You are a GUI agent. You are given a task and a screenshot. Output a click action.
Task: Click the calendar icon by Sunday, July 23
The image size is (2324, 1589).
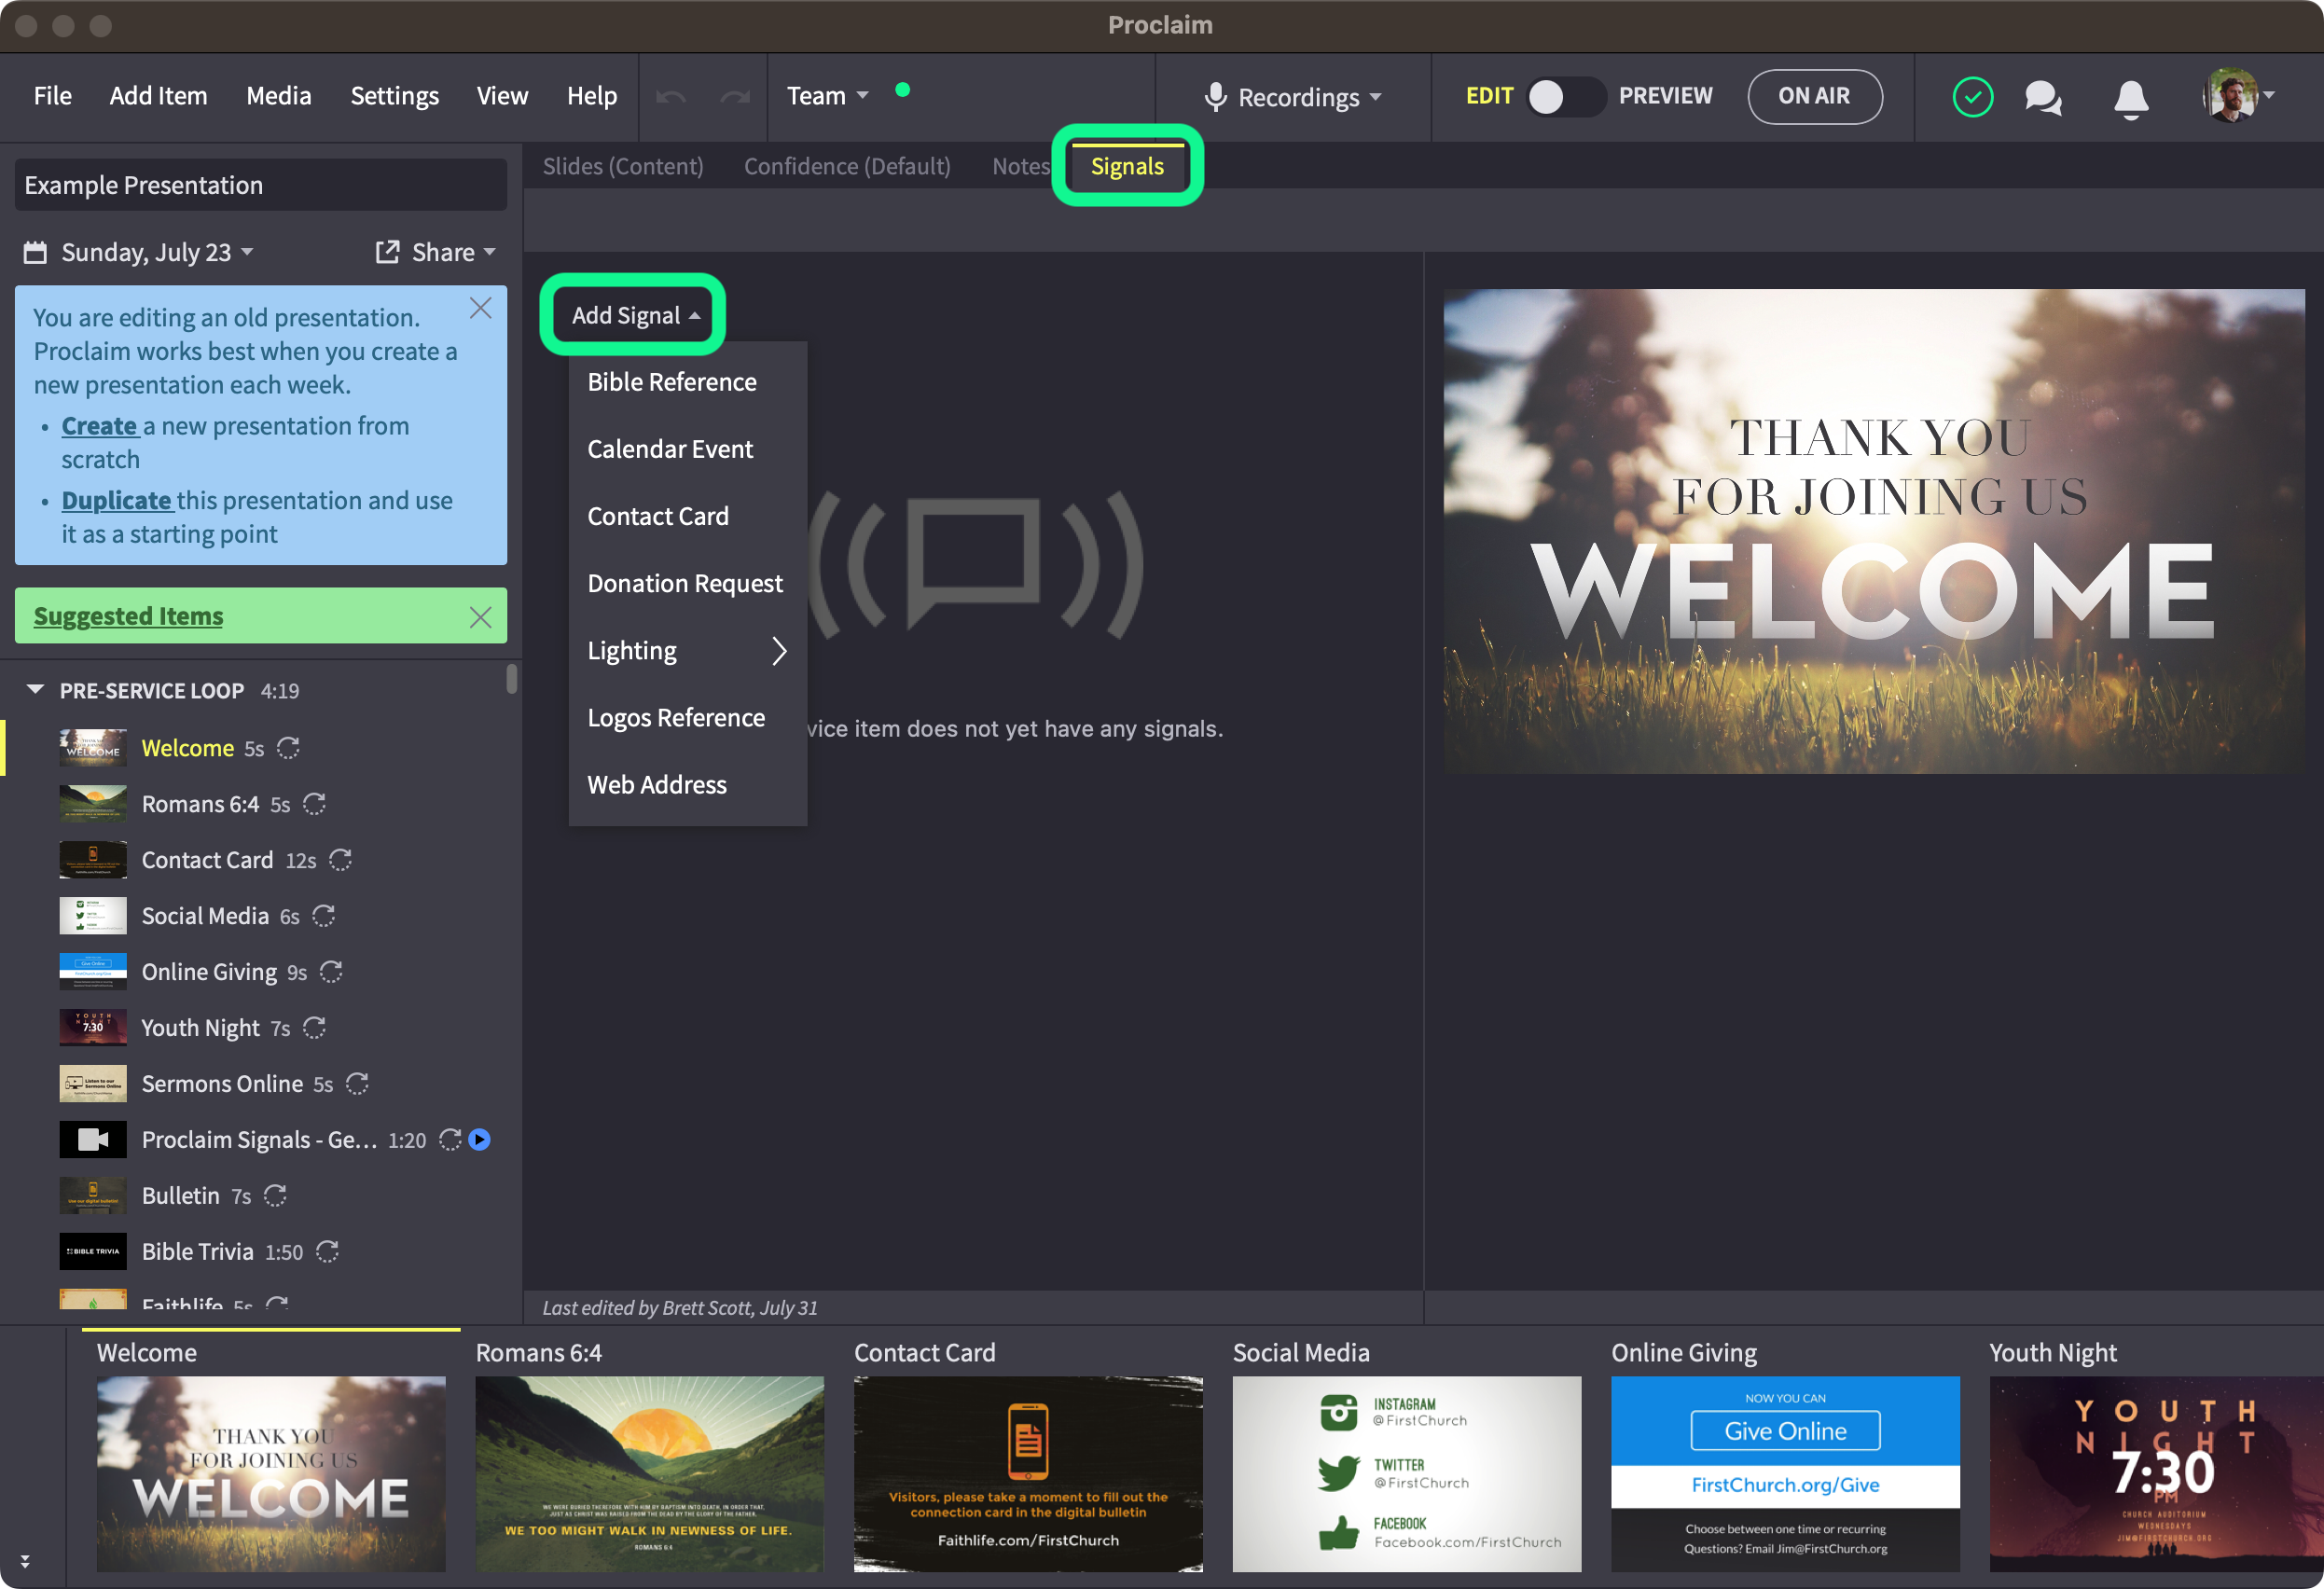[x=35, y=252]
